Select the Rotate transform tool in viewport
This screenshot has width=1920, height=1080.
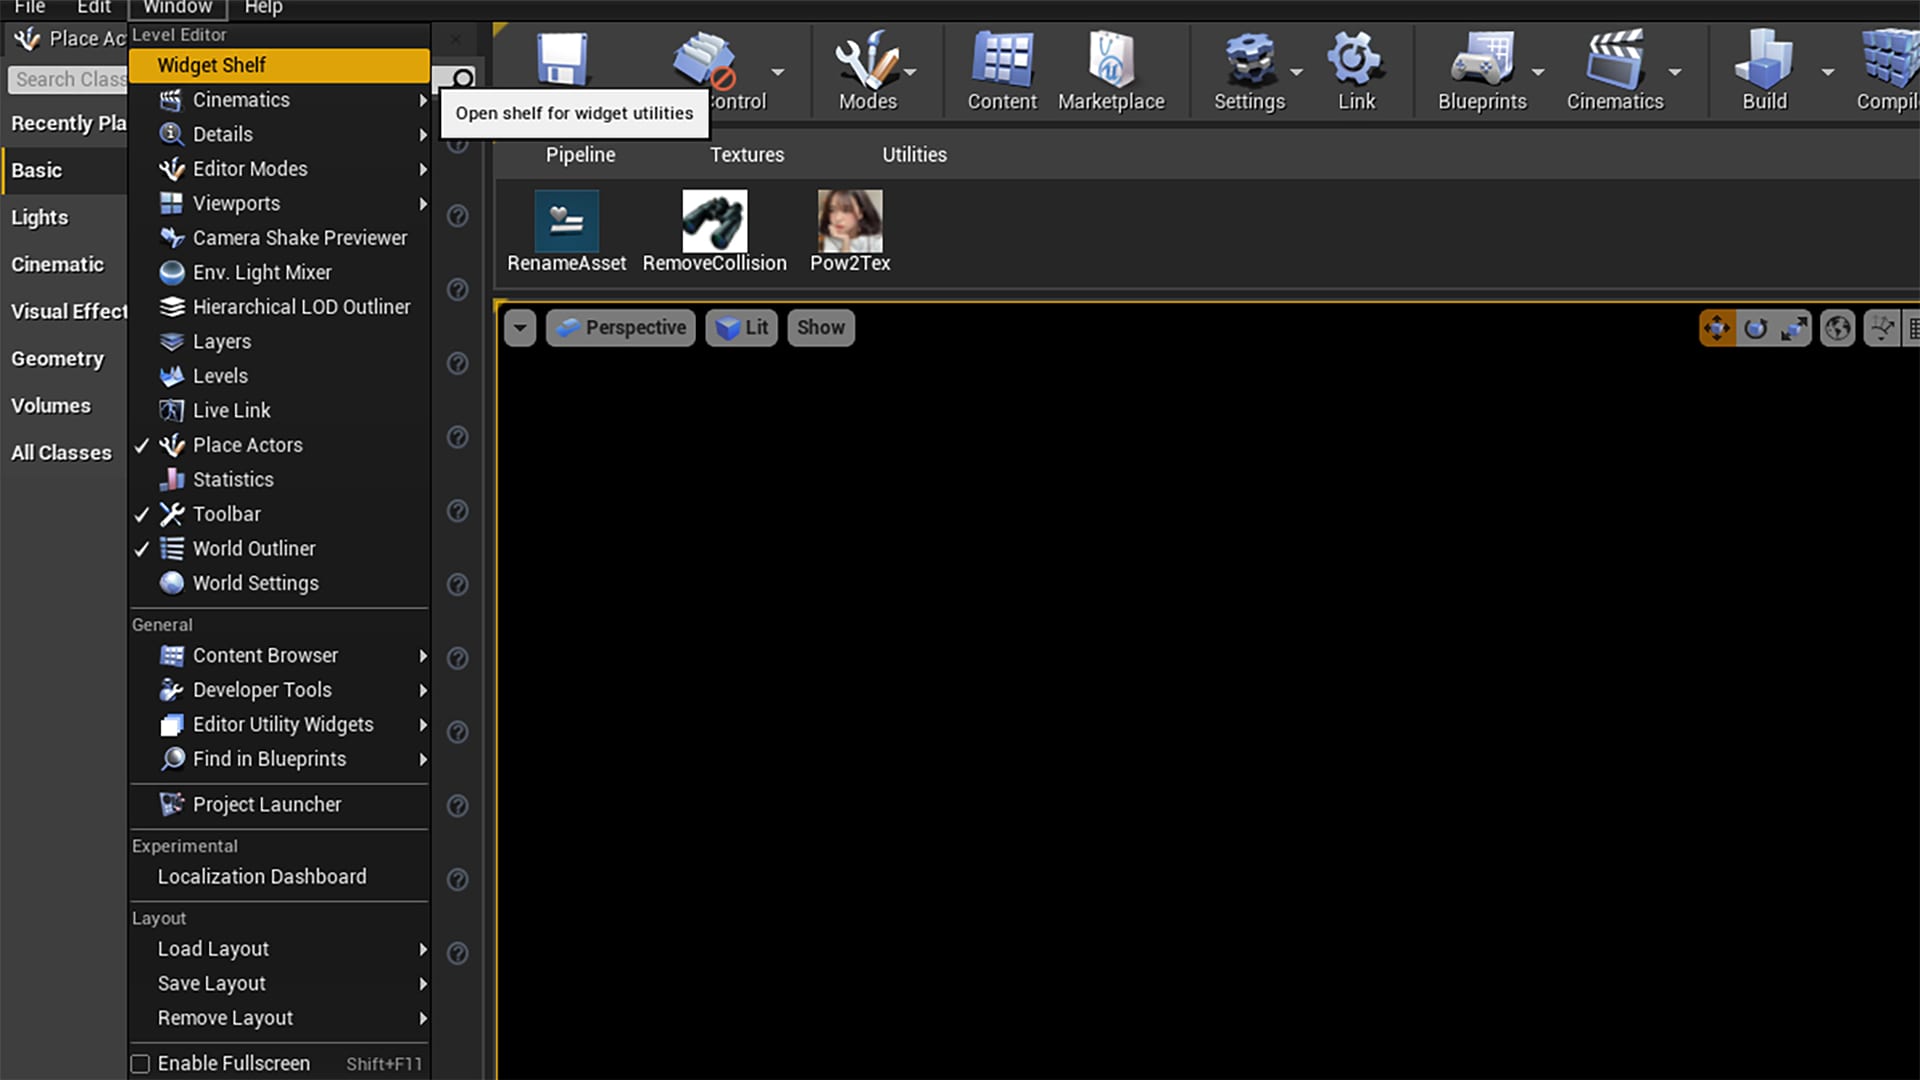1757,327
